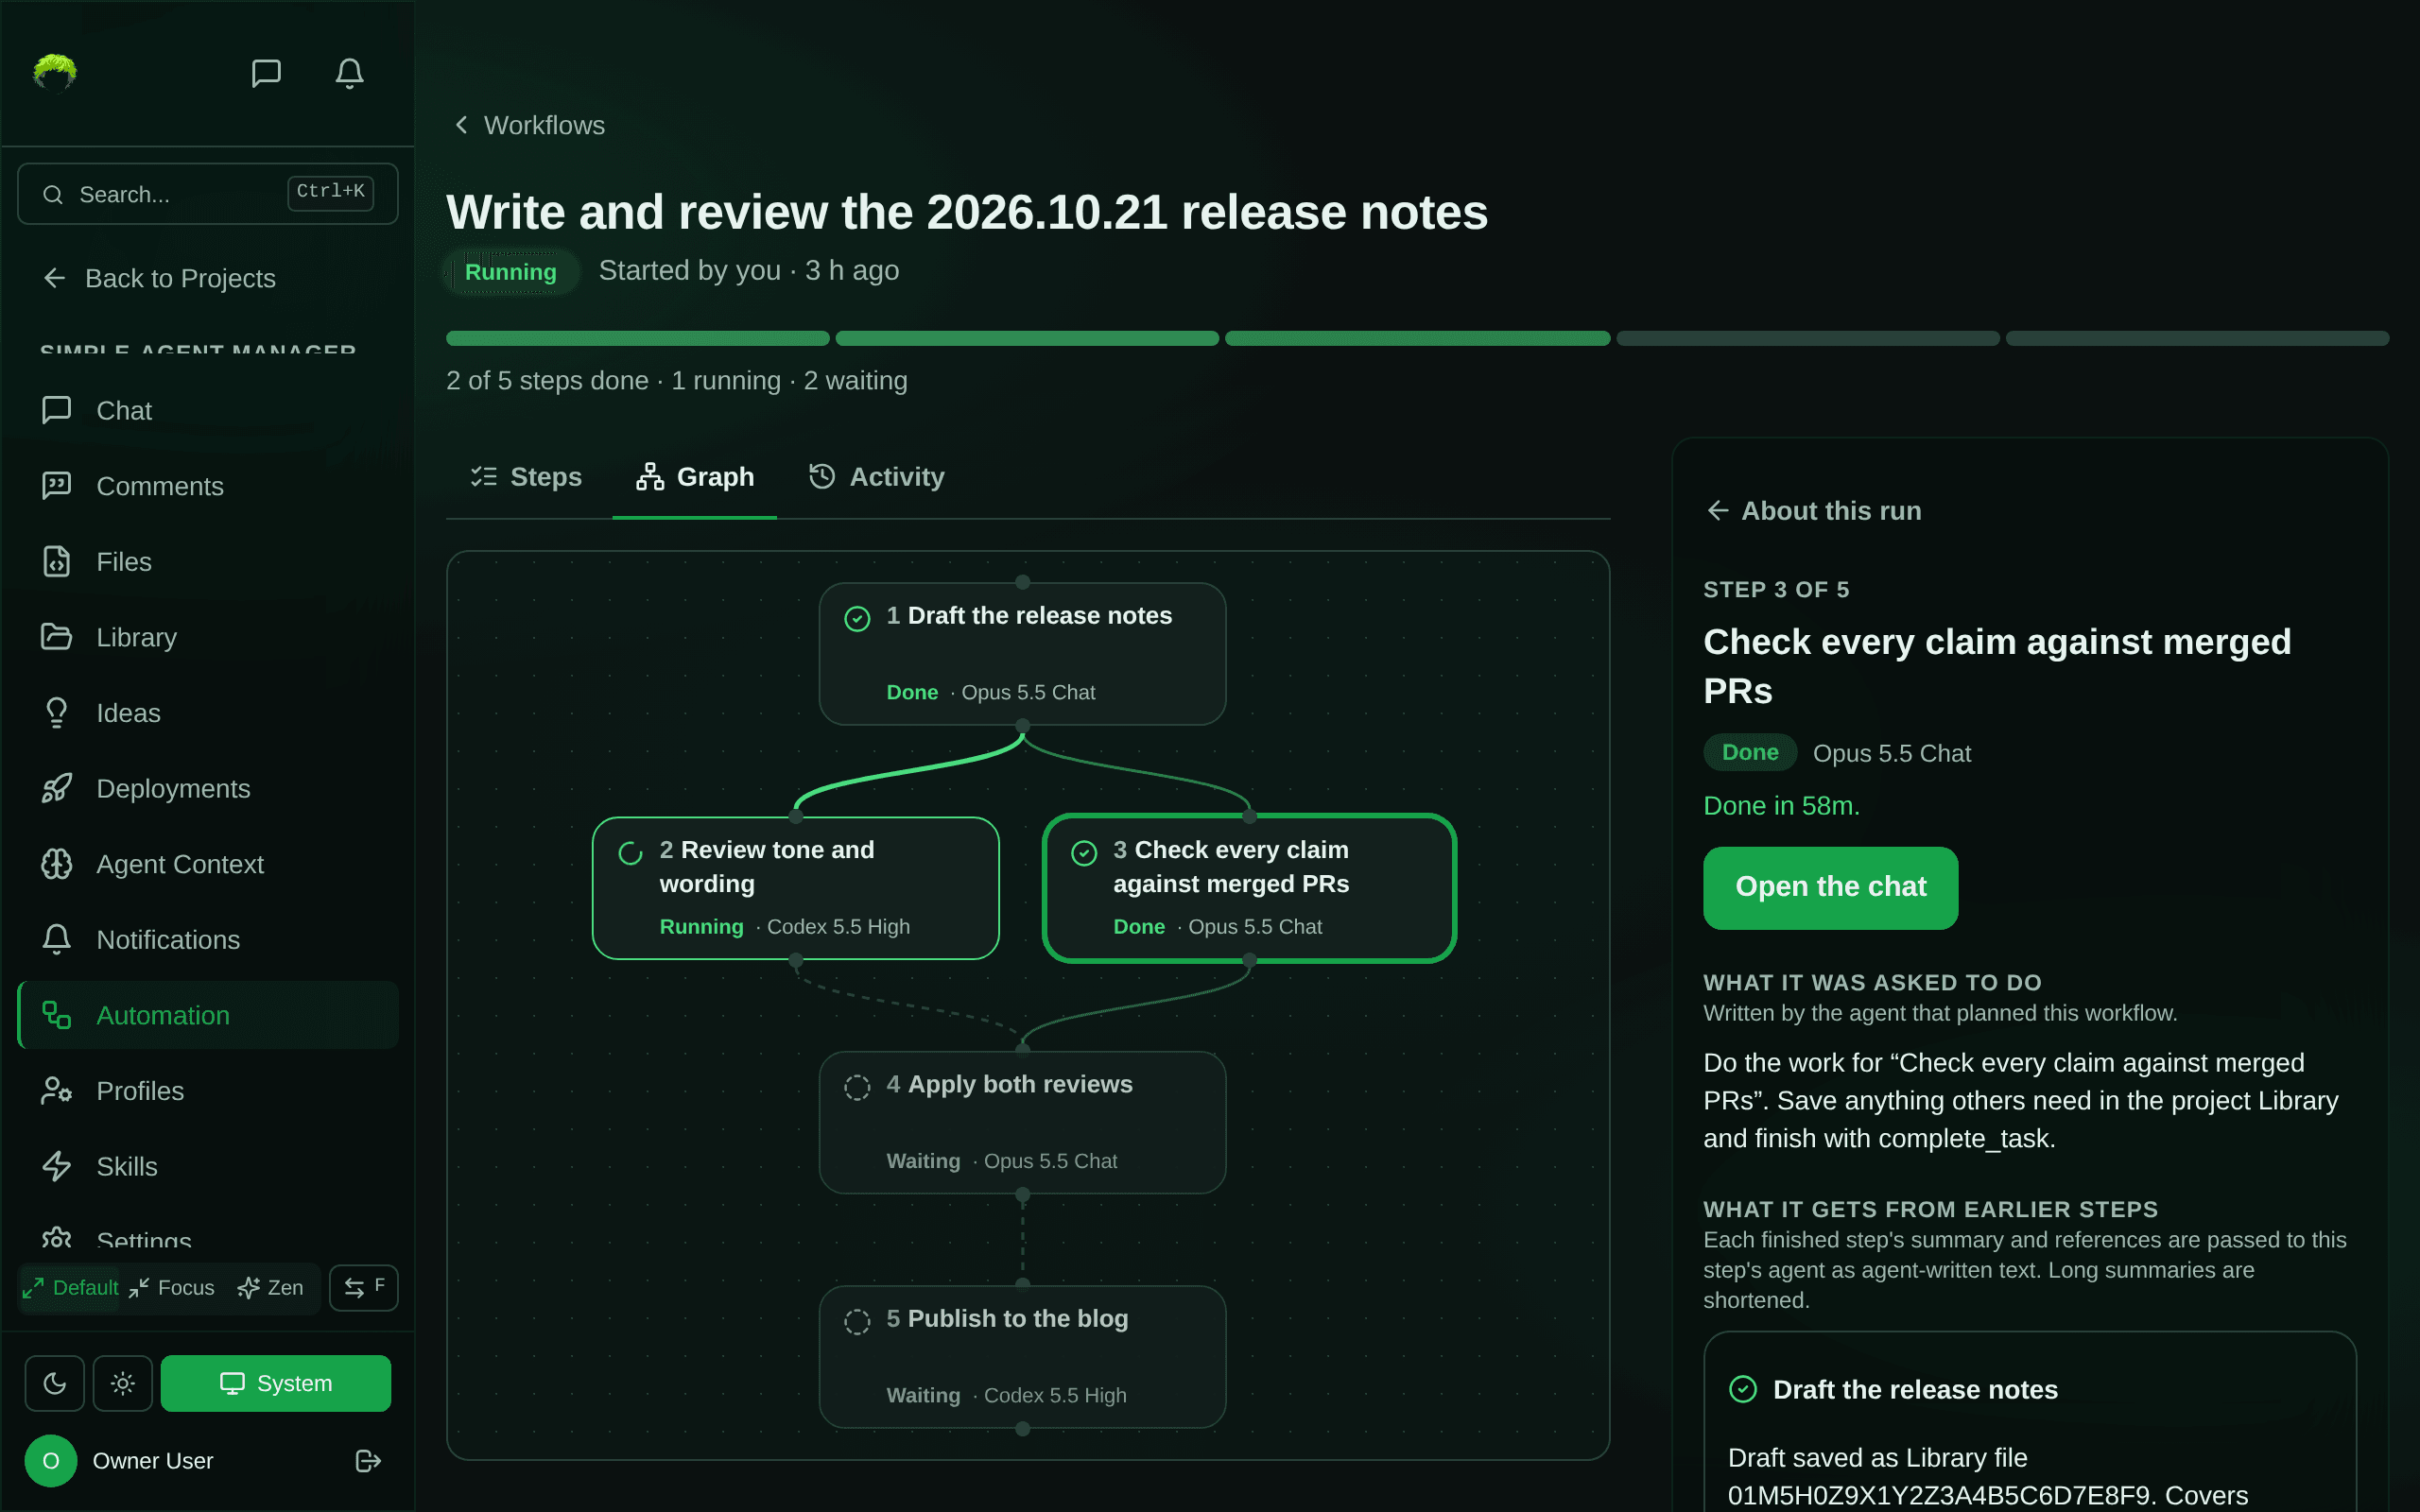Image resolution: width=2420 pixels, height=1512 pixels.
Task: Click Back to Projects
Action: coord(160,278)
